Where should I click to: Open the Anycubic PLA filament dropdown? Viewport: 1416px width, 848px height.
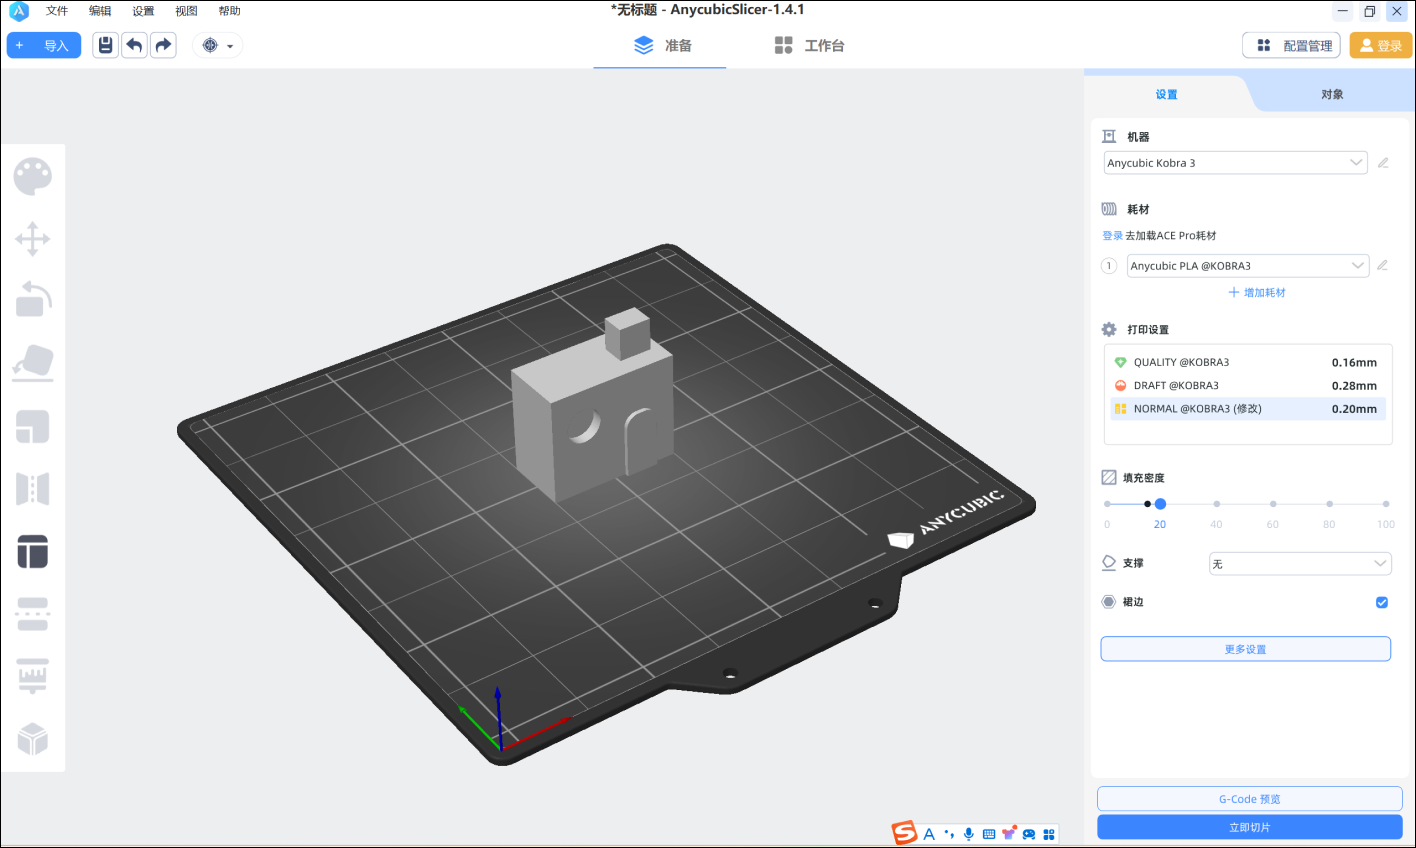coord(1247,266)
